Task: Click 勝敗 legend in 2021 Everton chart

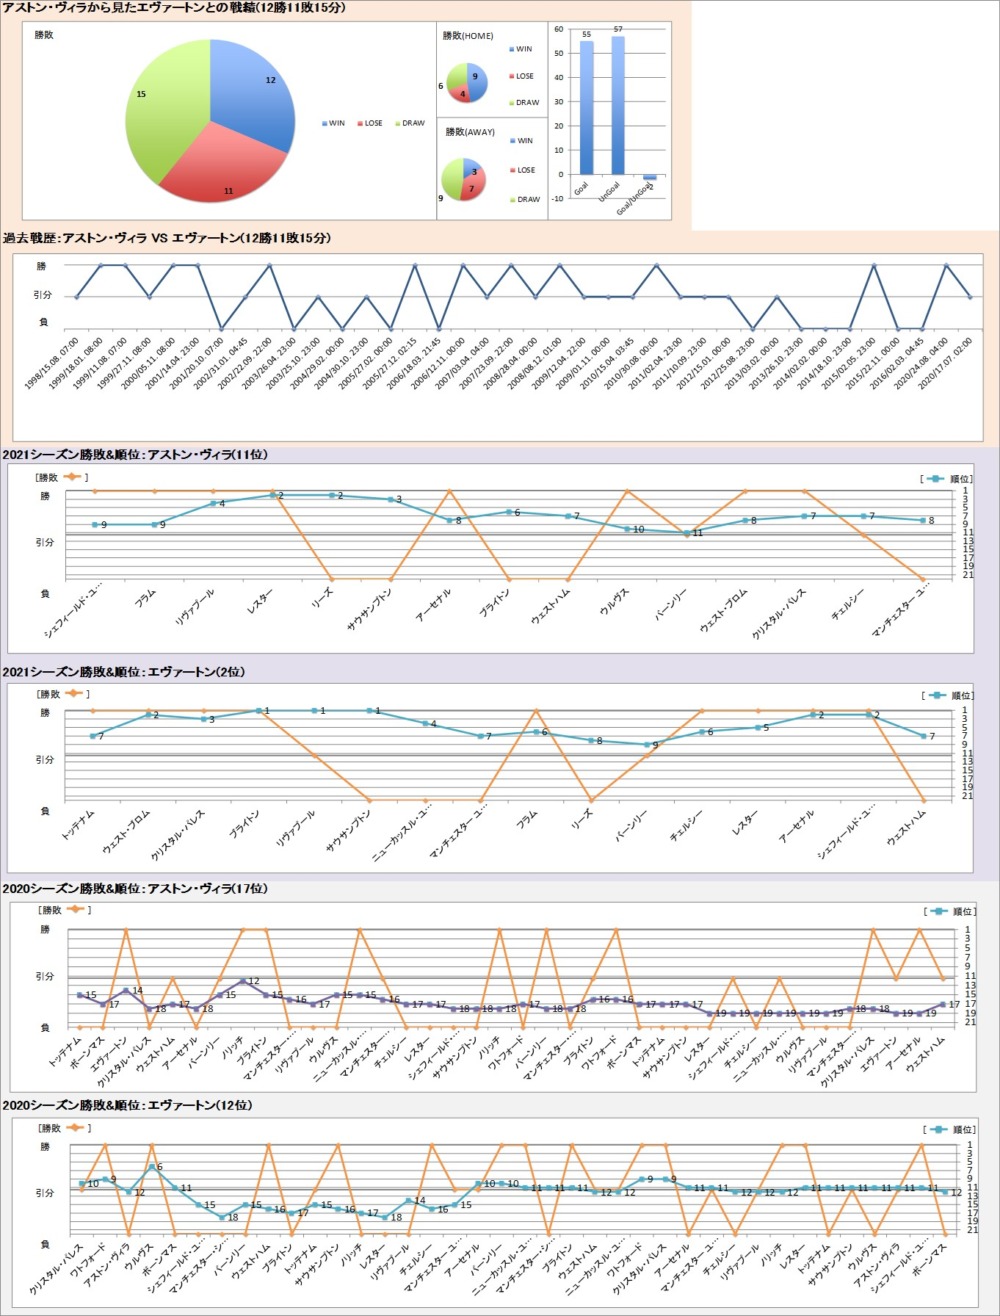Action: [61, 694]
